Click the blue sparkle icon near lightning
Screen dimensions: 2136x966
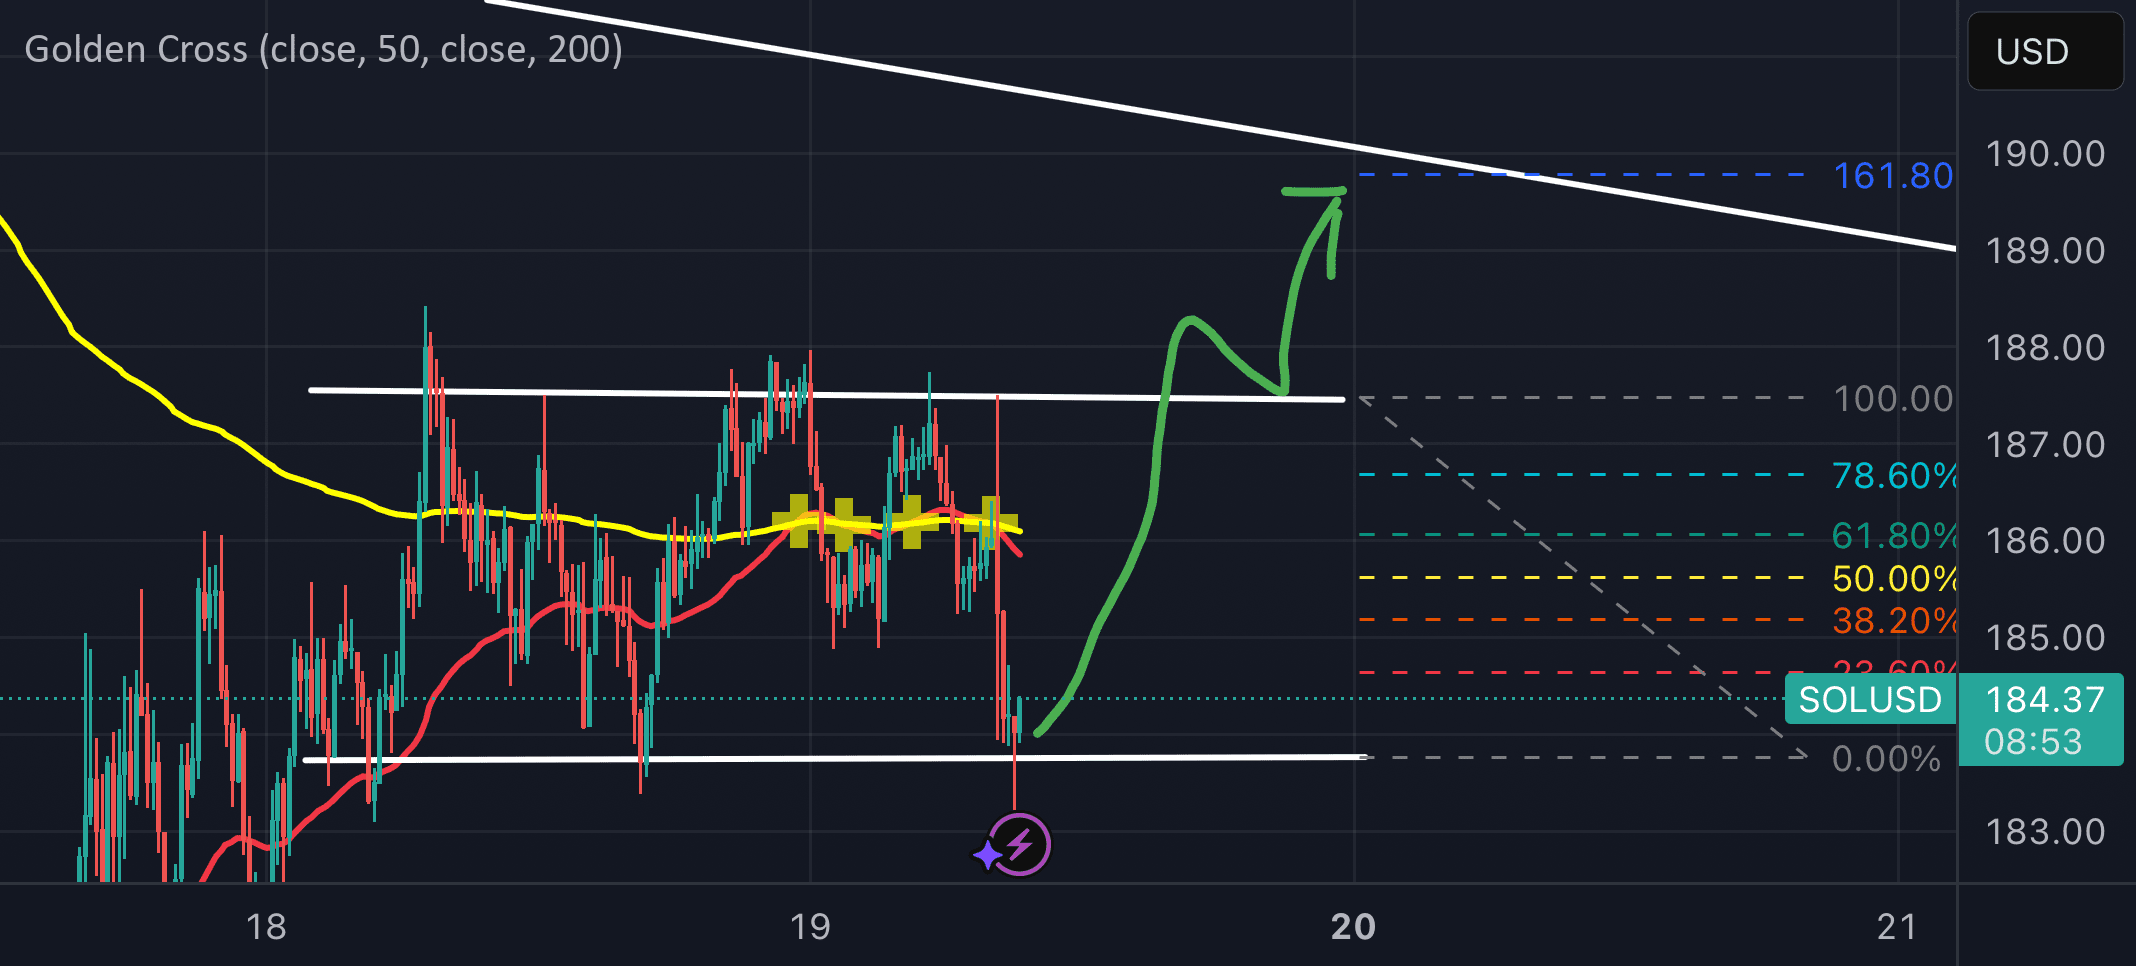coord(987,855)
